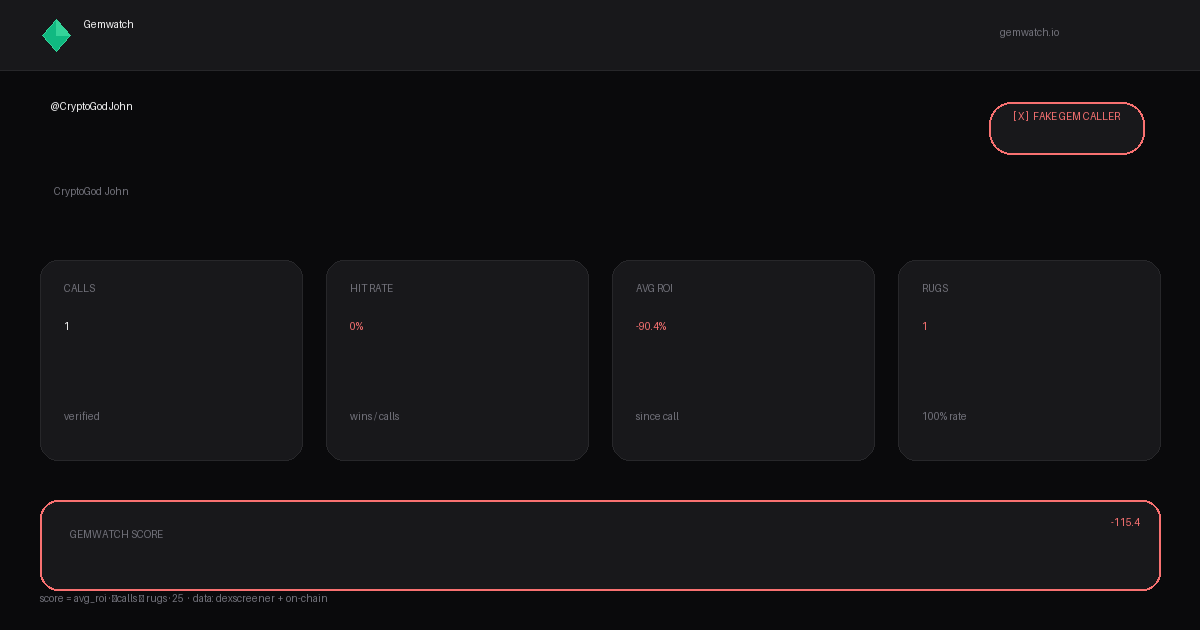Viewport: 1200px width, 630px height.
Task: Click the 0% hit rate value
Action: coord(357,327)
